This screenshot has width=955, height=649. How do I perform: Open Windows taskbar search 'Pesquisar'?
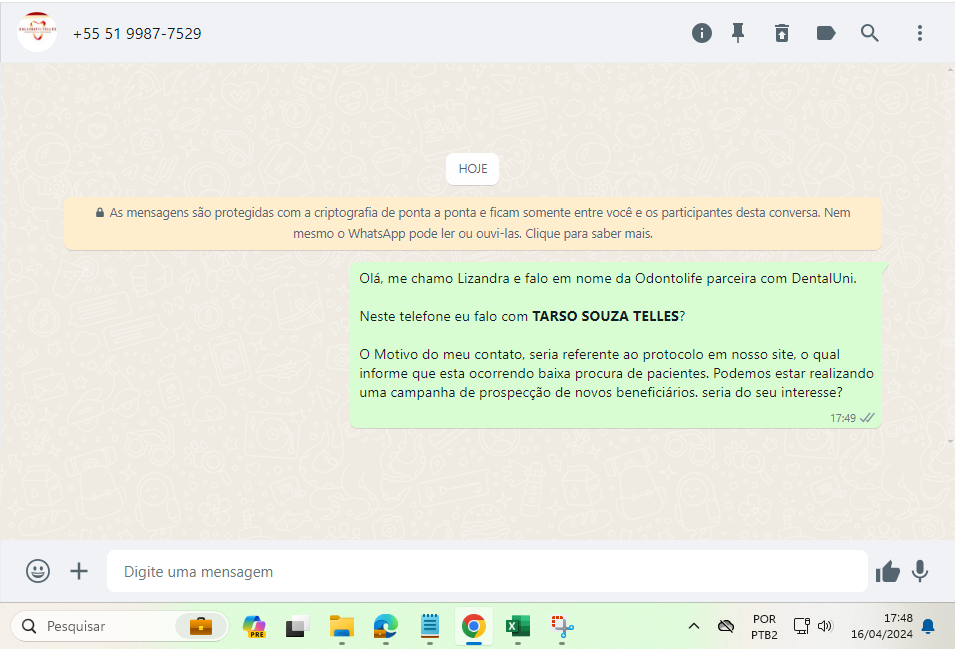pyautogui.click(x=119, y=626)
